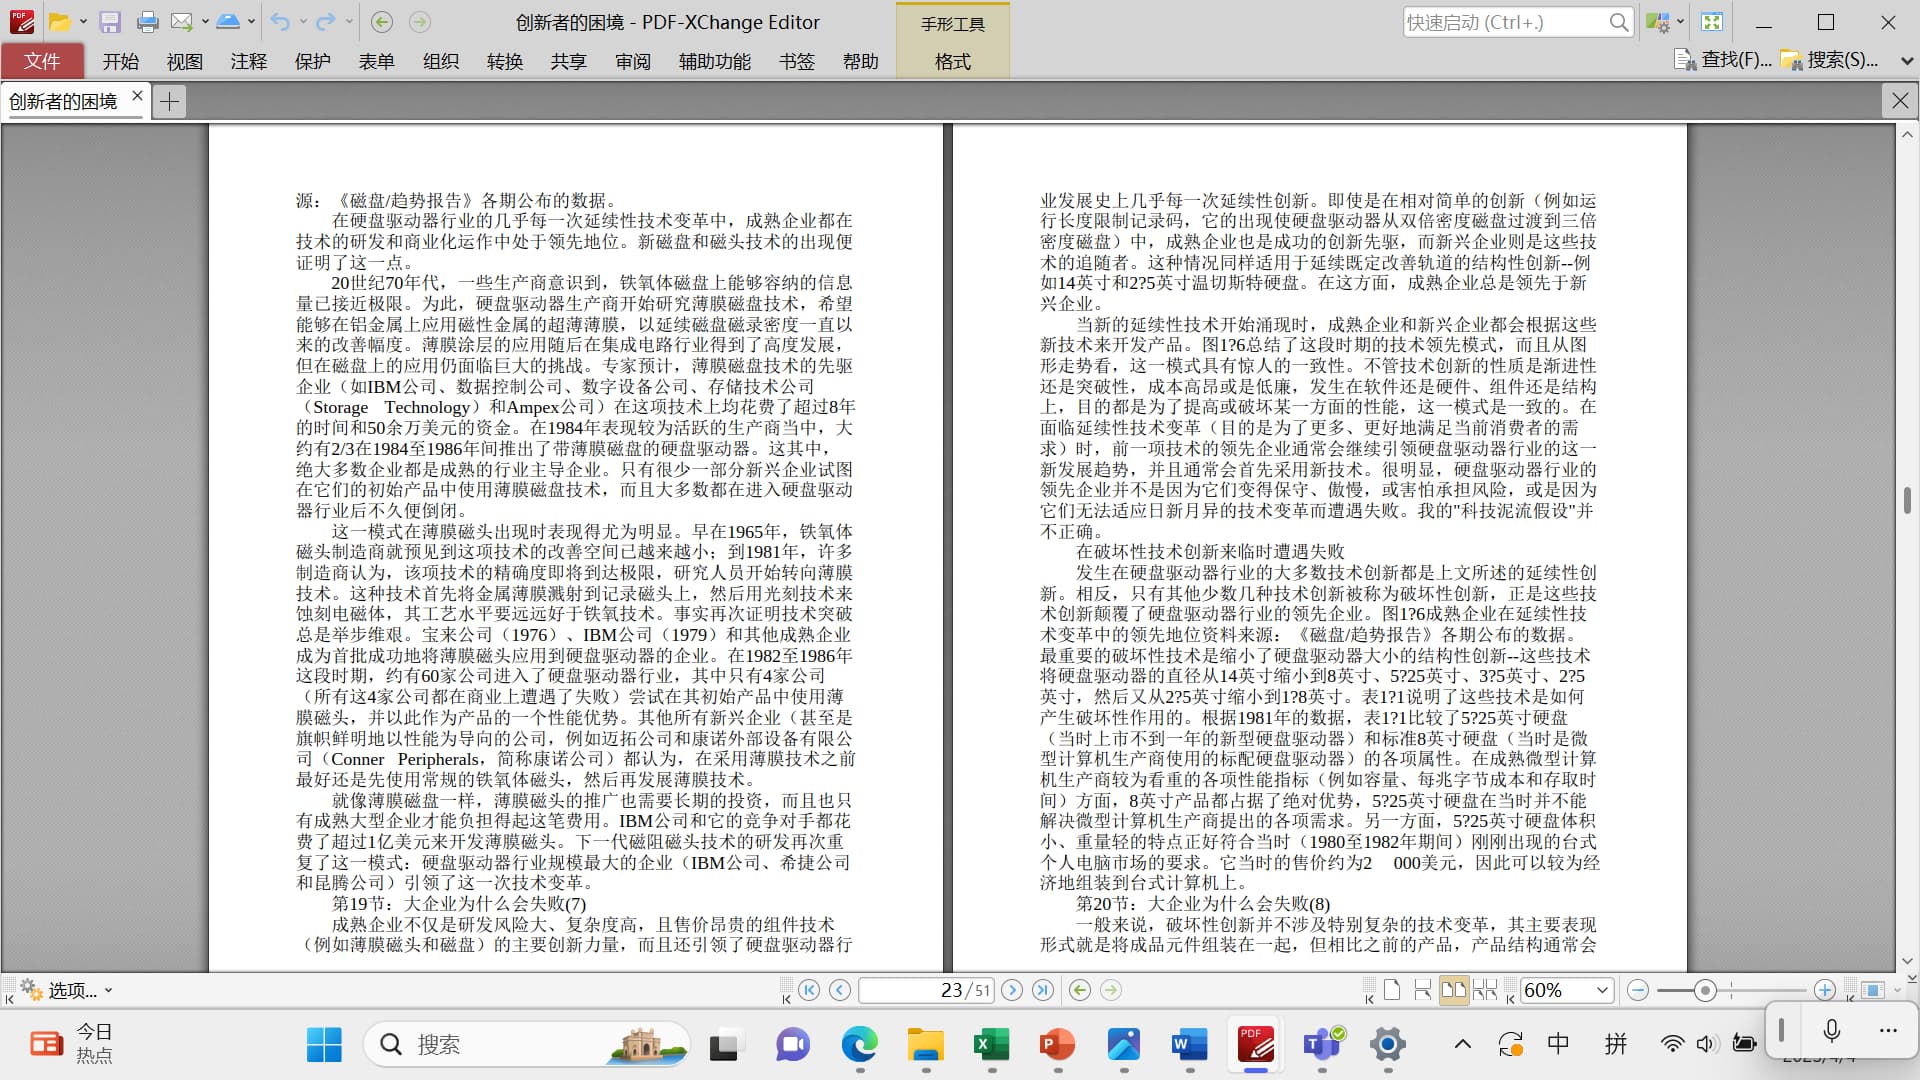Go to the first page button

(809, 990)
